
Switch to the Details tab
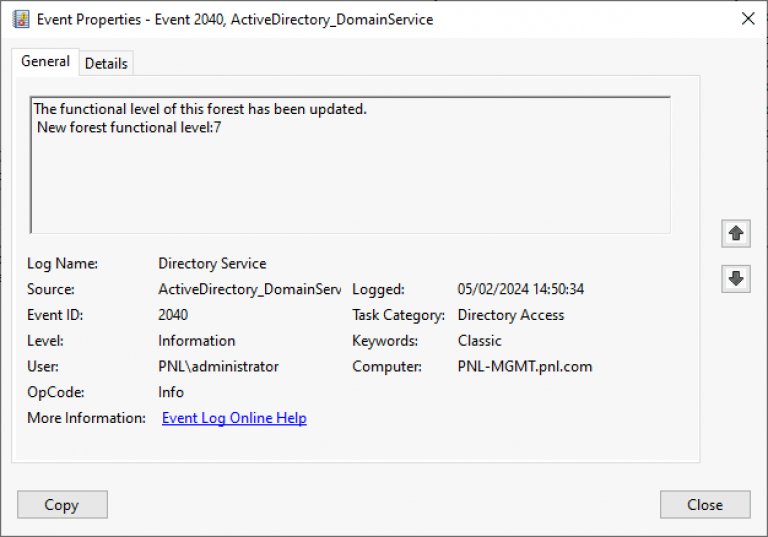[x=106, y=63]
